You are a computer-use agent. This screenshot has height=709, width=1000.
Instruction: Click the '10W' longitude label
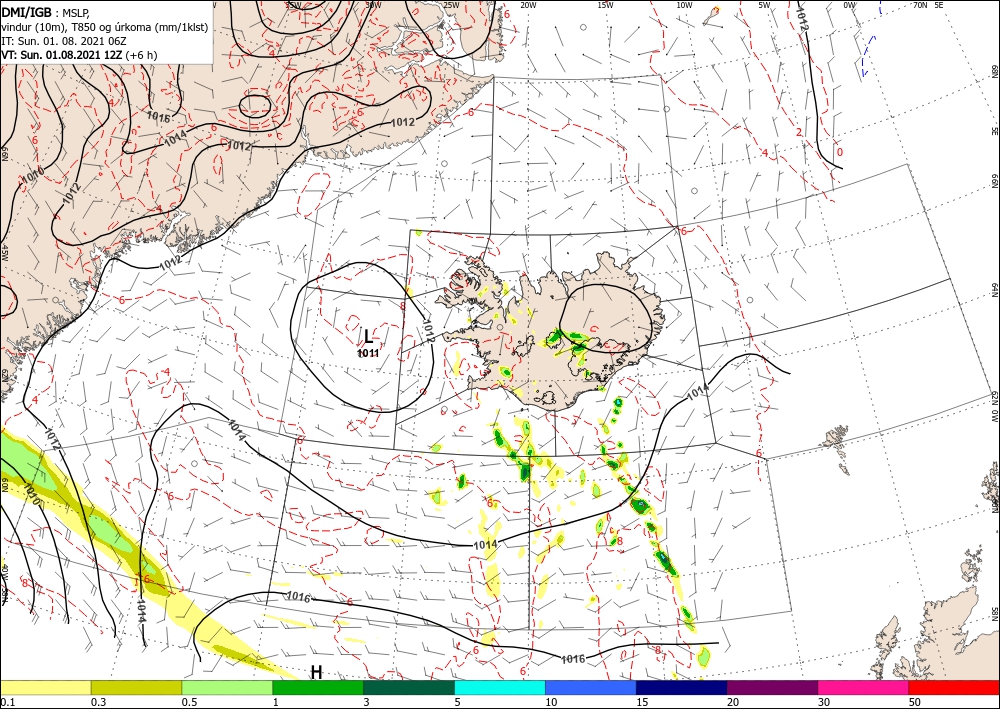(684, 5)
